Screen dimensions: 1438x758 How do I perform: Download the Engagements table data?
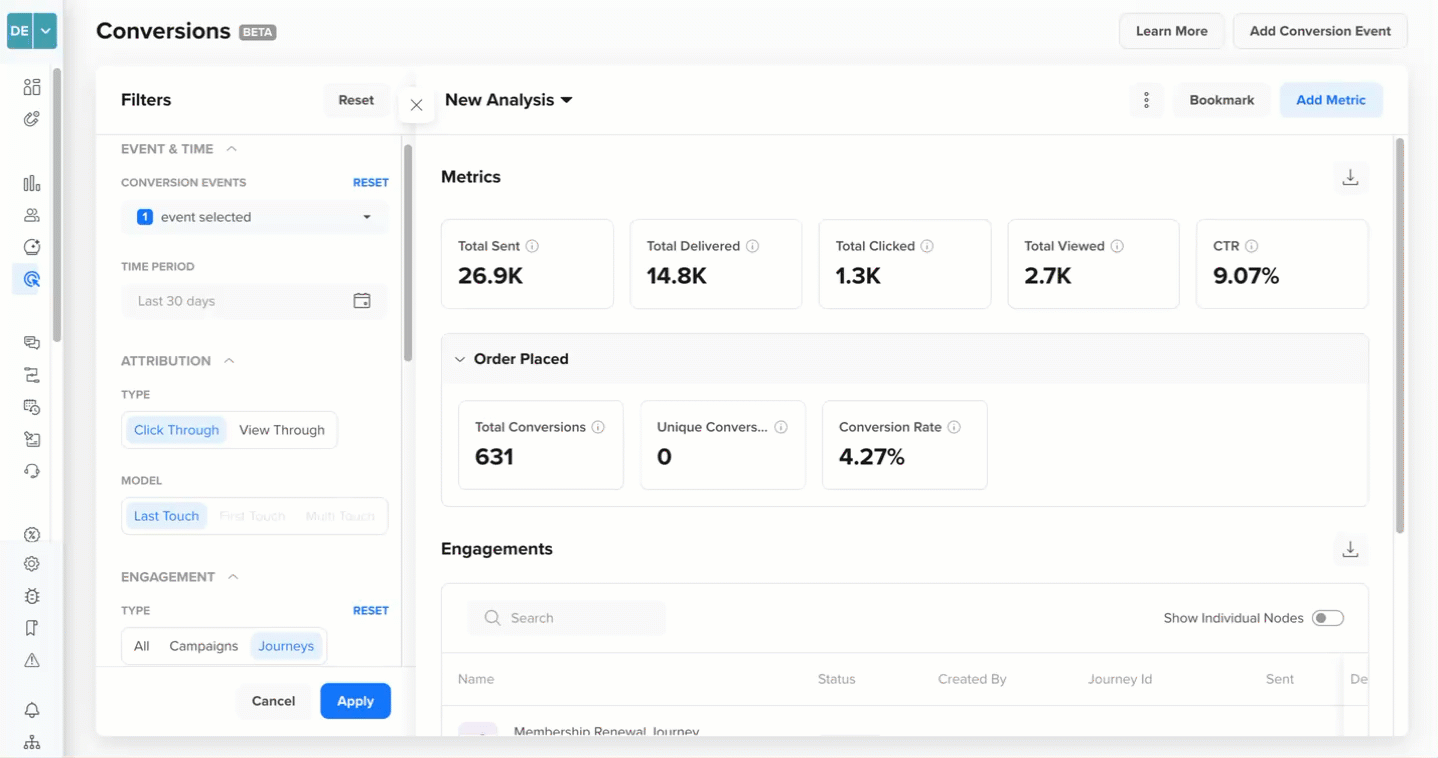pos(1350,549)
